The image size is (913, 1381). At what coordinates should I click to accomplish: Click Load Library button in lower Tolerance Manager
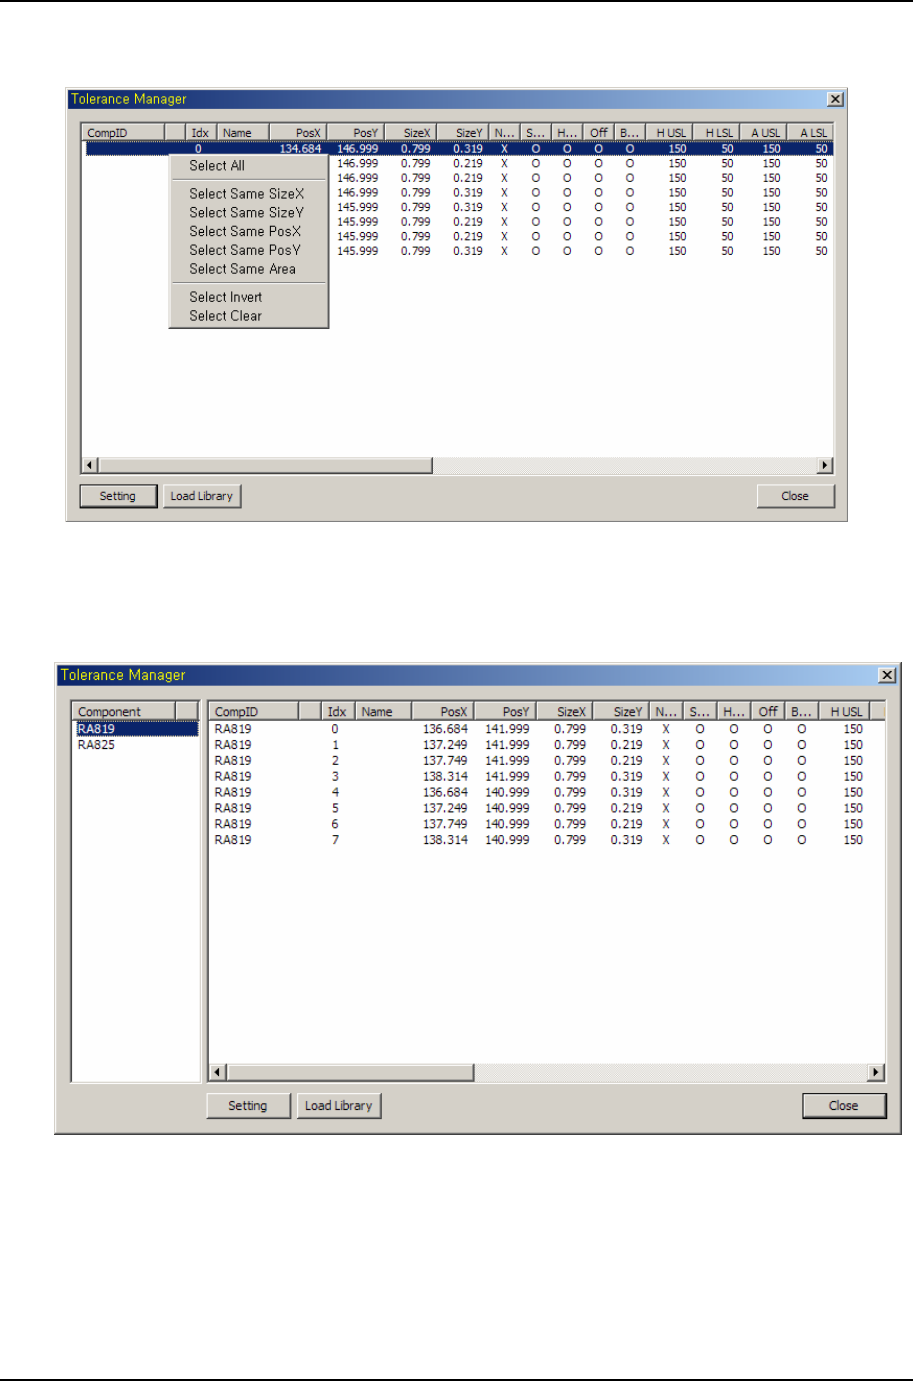click(x=339, y=1106)
